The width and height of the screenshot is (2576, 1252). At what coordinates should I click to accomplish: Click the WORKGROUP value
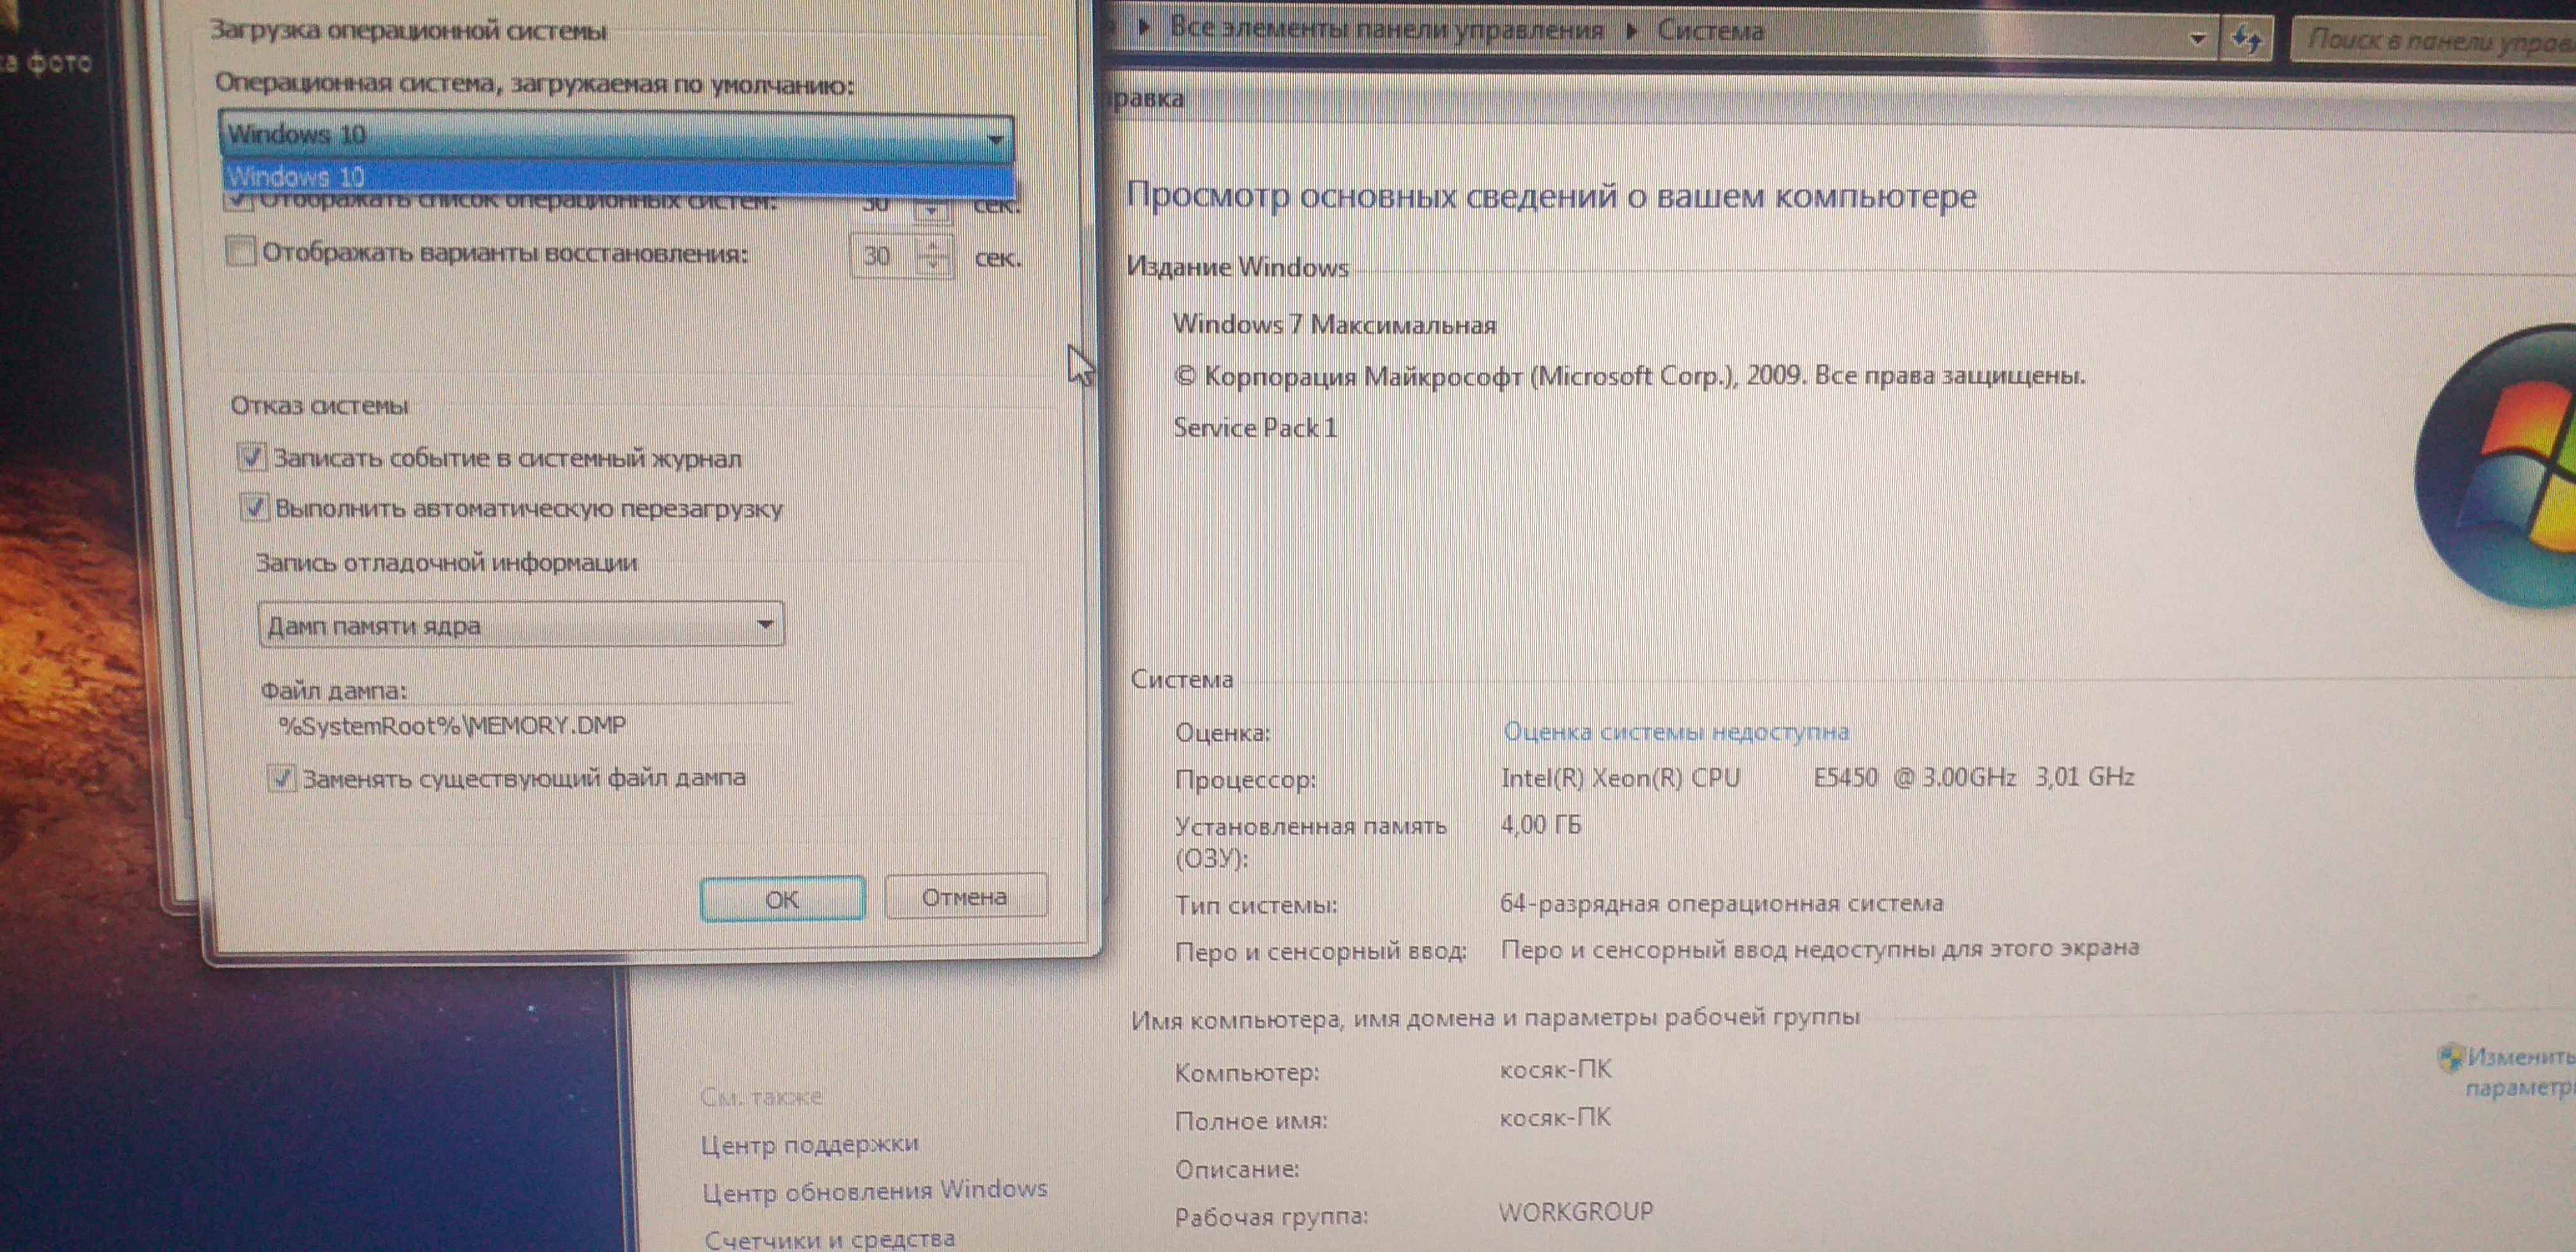1575,1211
